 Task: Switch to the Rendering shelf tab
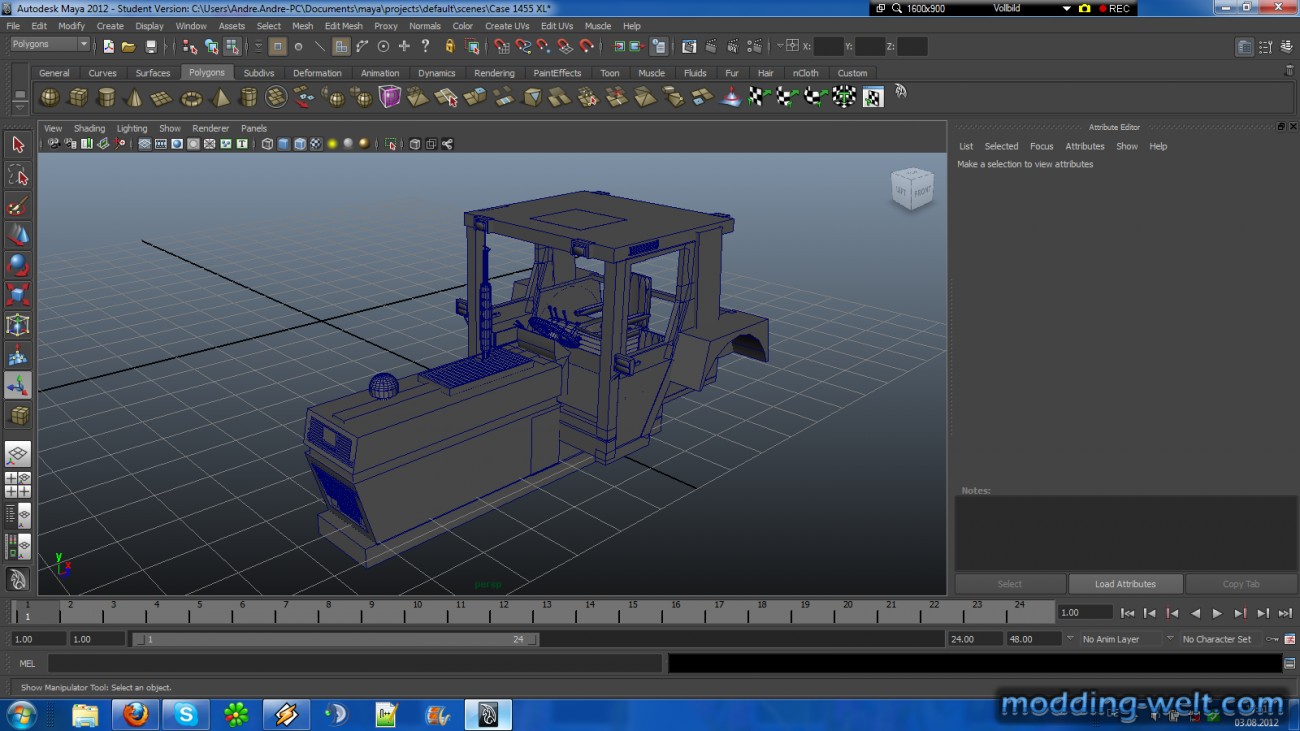pyautogui.click(x=494, y=73)
